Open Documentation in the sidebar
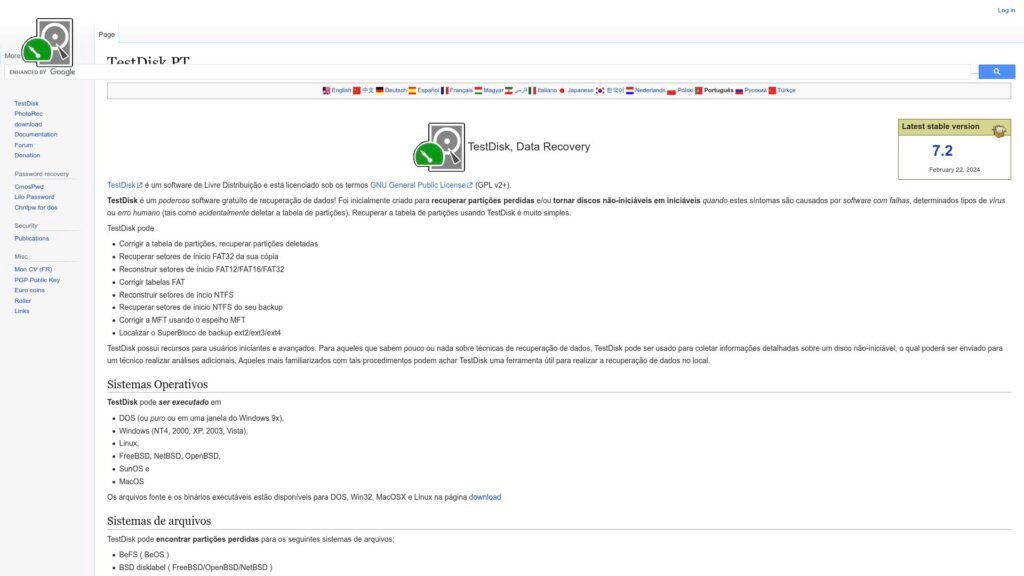This screenshot has height=576, width=1024. click(36, 135)
